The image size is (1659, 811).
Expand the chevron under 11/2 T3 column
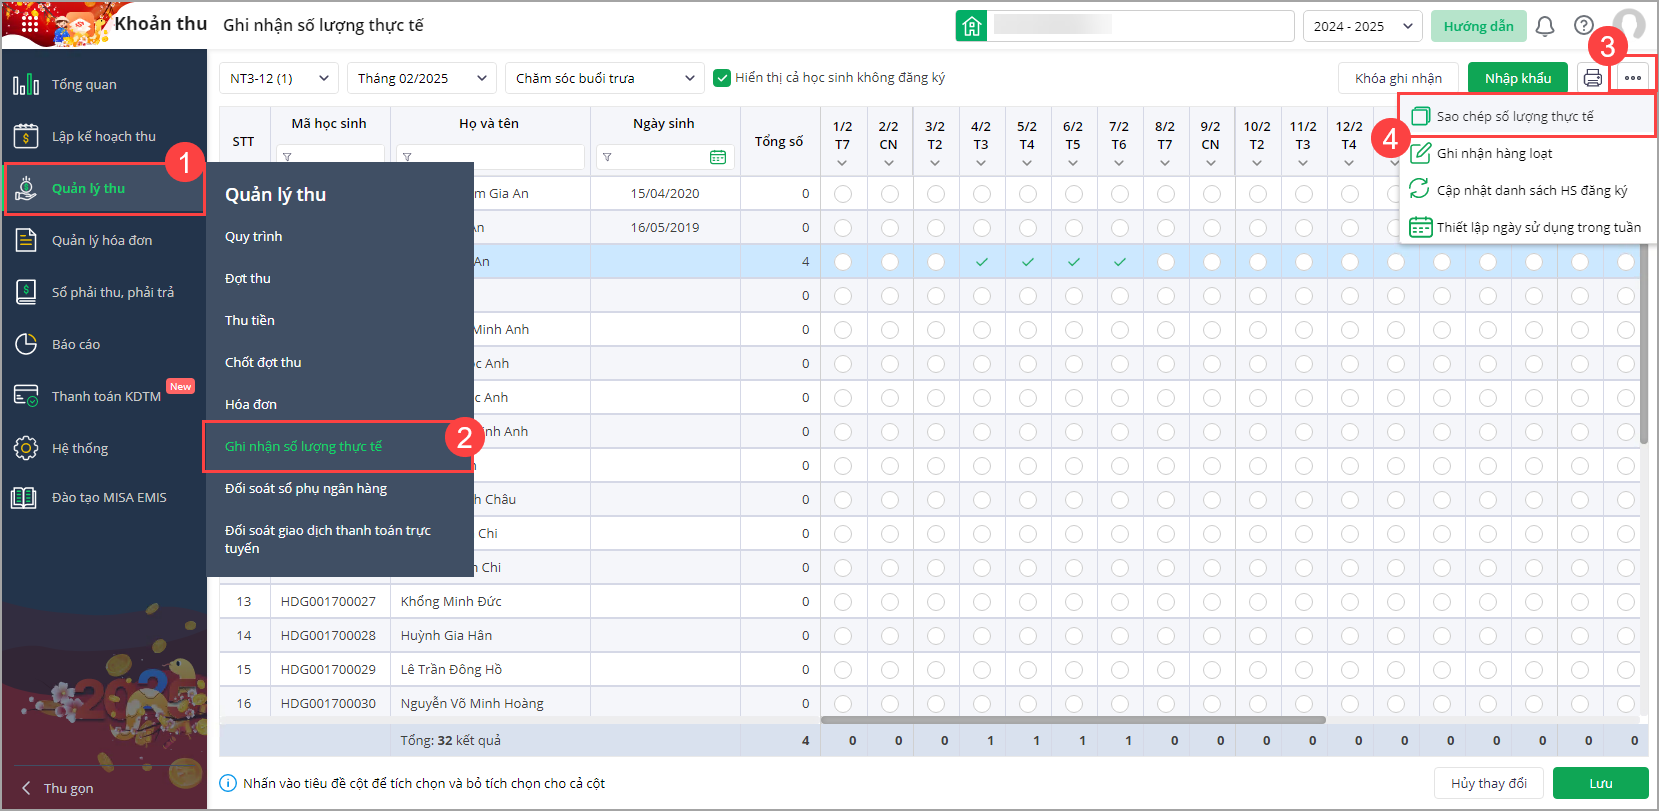[1303, 163]
